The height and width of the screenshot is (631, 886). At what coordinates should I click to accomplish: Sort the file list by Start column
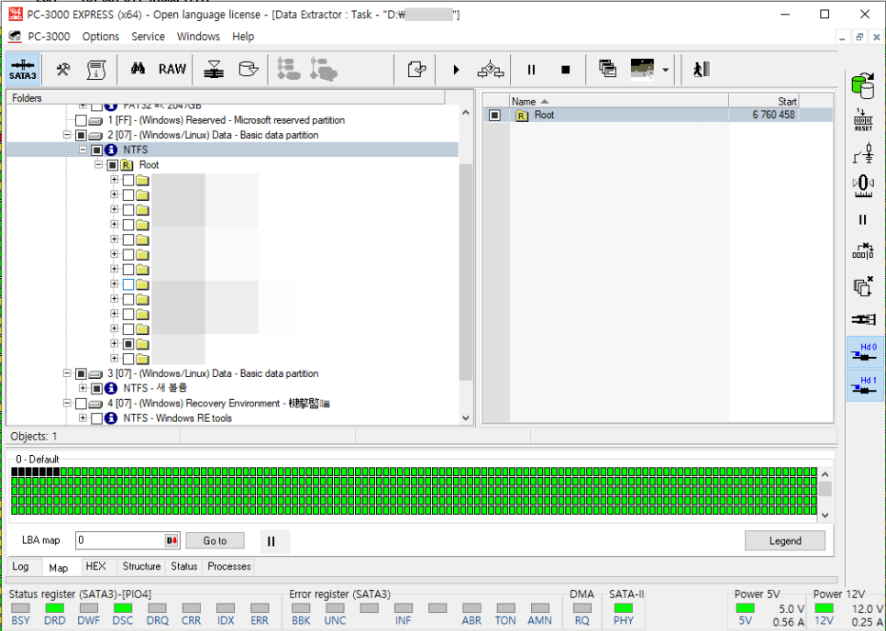coord(763,101)
